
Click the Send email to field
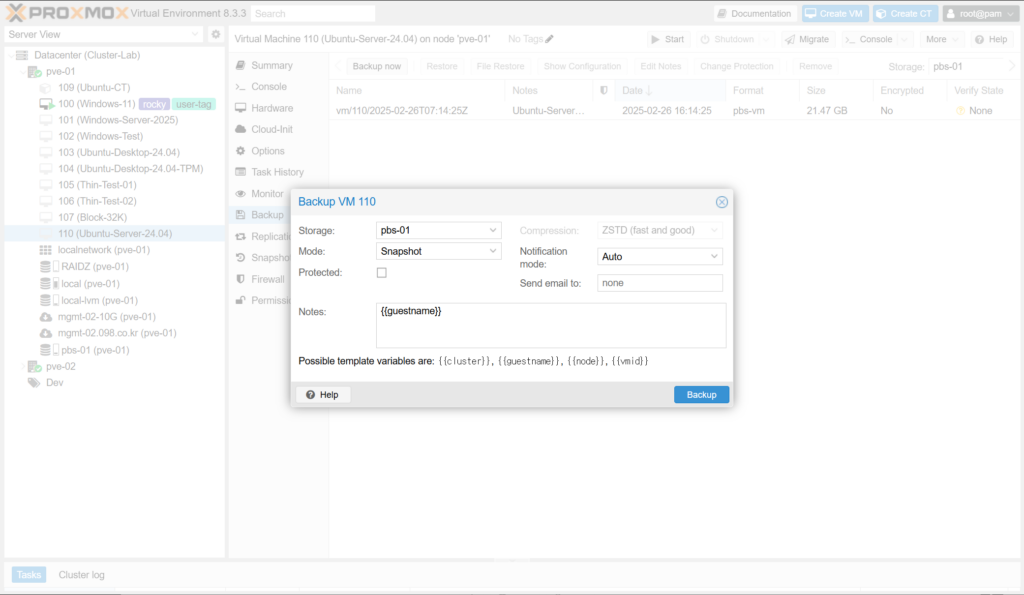[x=659, y=283]
